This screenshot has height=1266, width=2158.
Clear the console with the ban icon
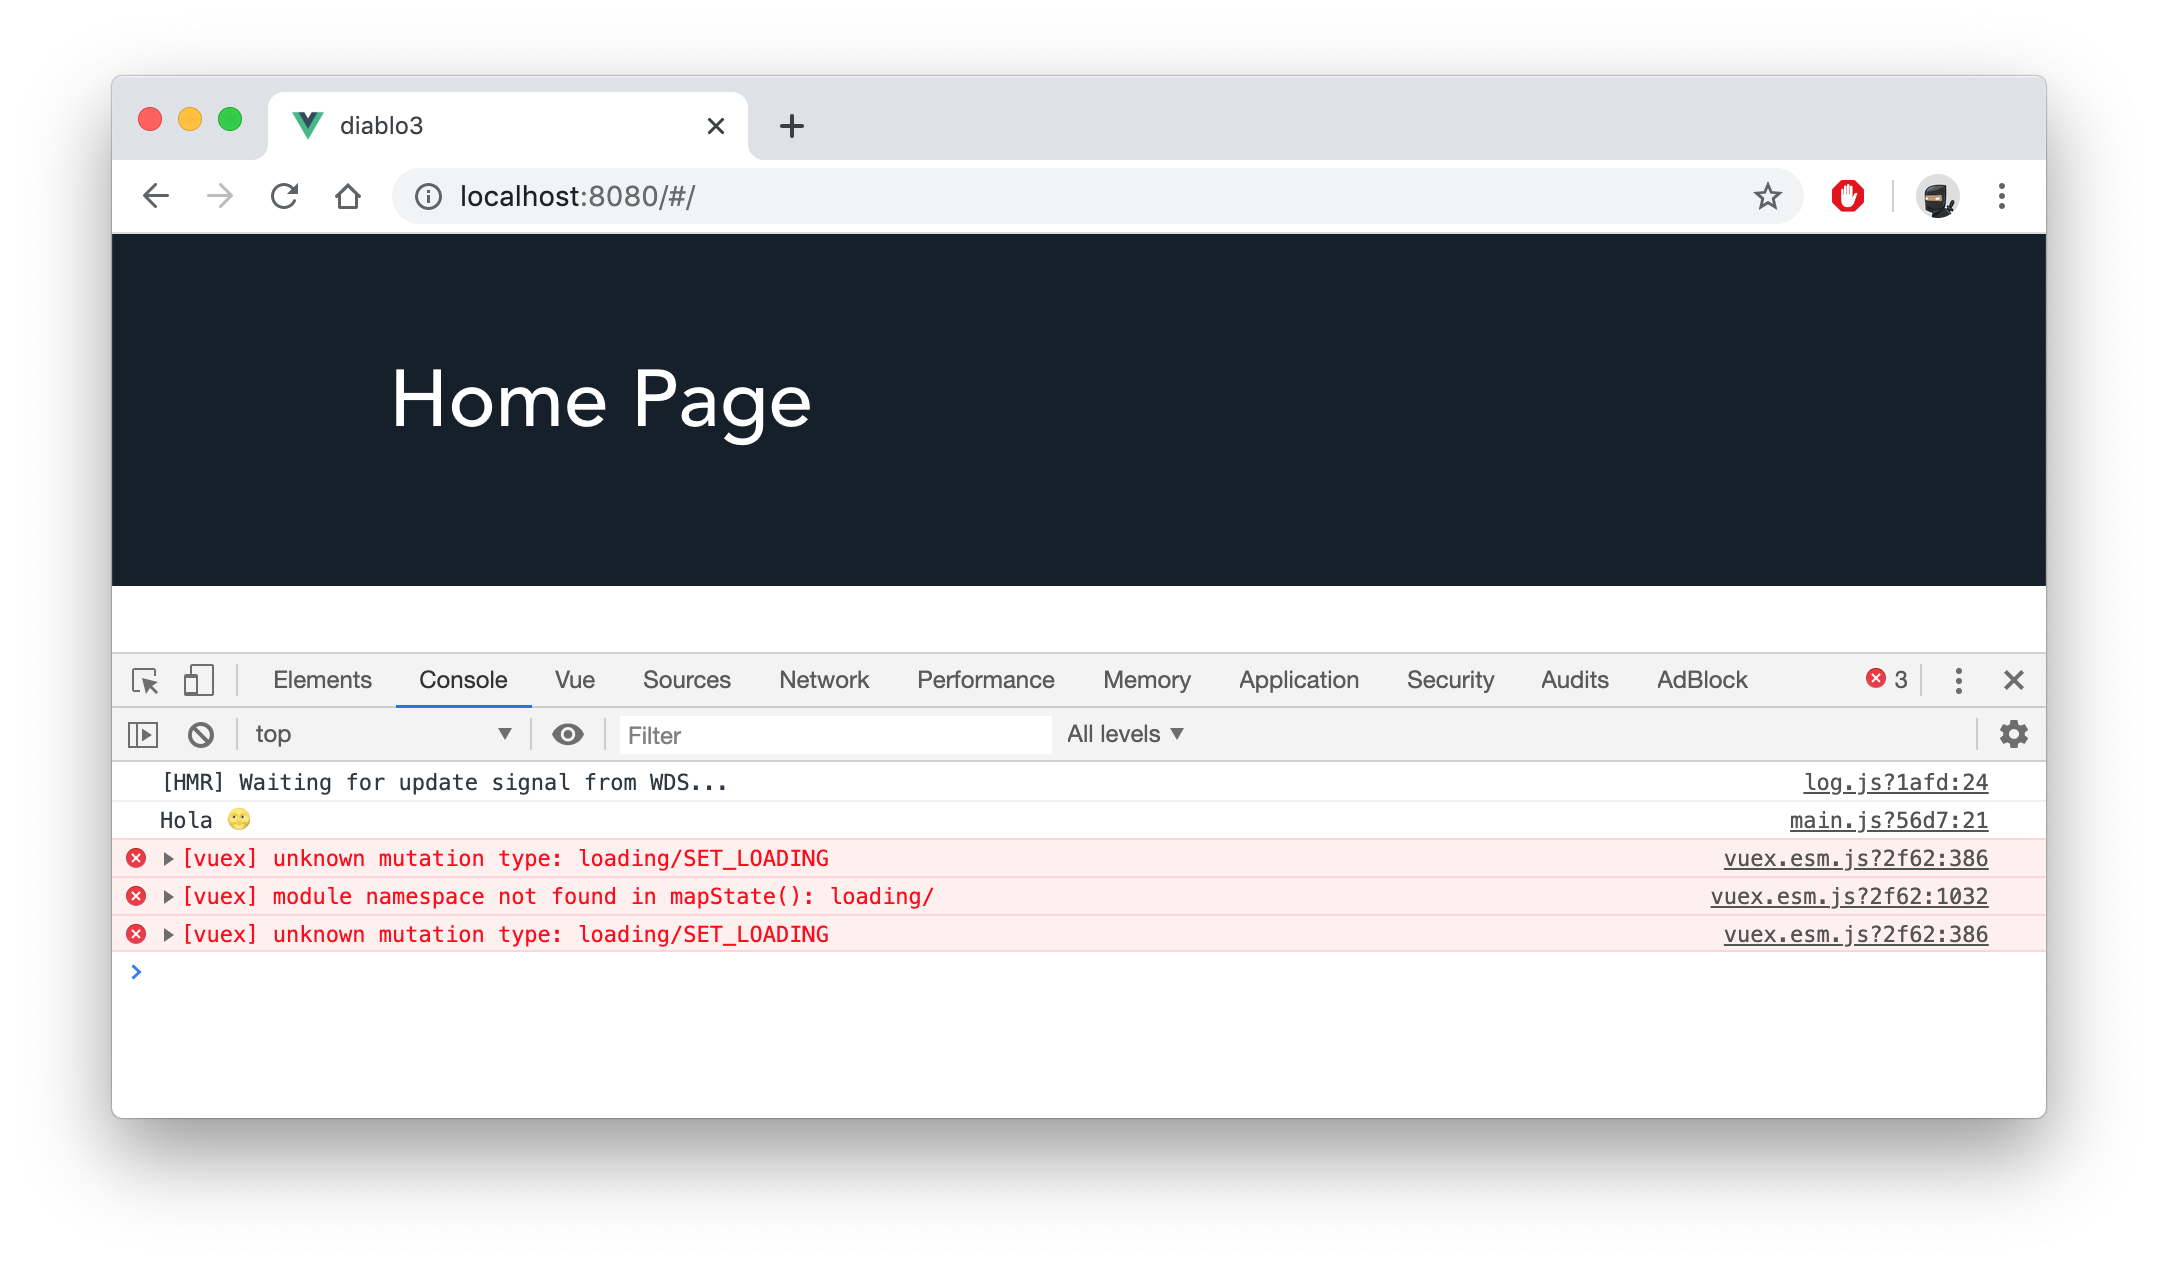pos(201,735)
